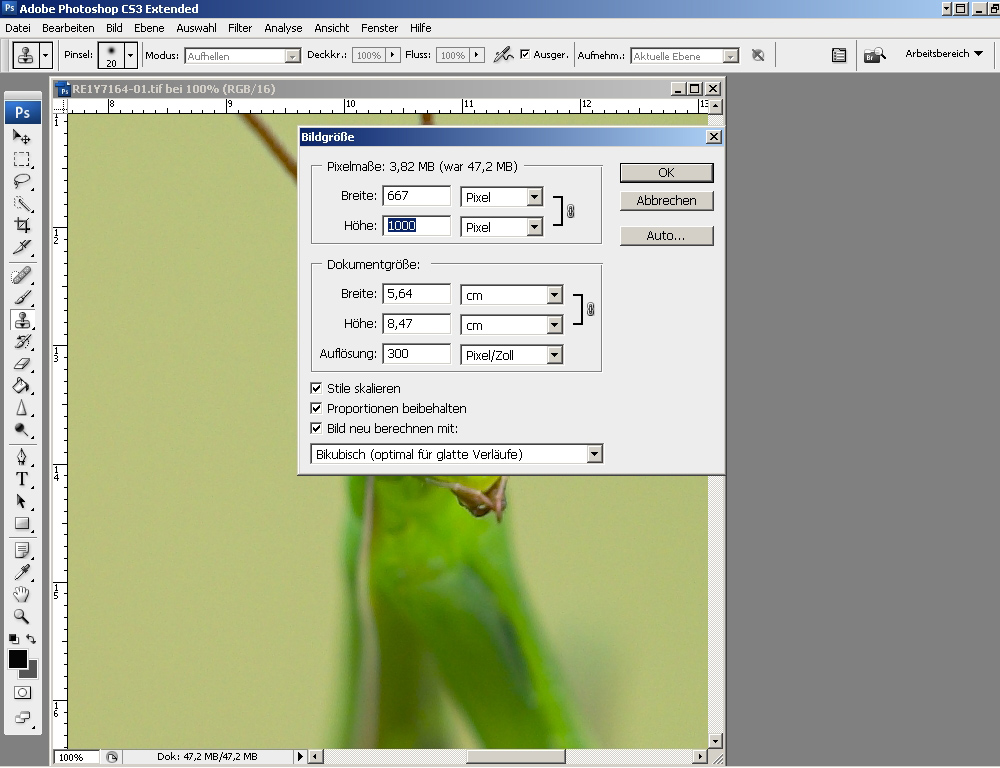This screenshot has width=1000, height=768.
Task: Open the Pinsel brush preset picker
Action: click(131, 55)
